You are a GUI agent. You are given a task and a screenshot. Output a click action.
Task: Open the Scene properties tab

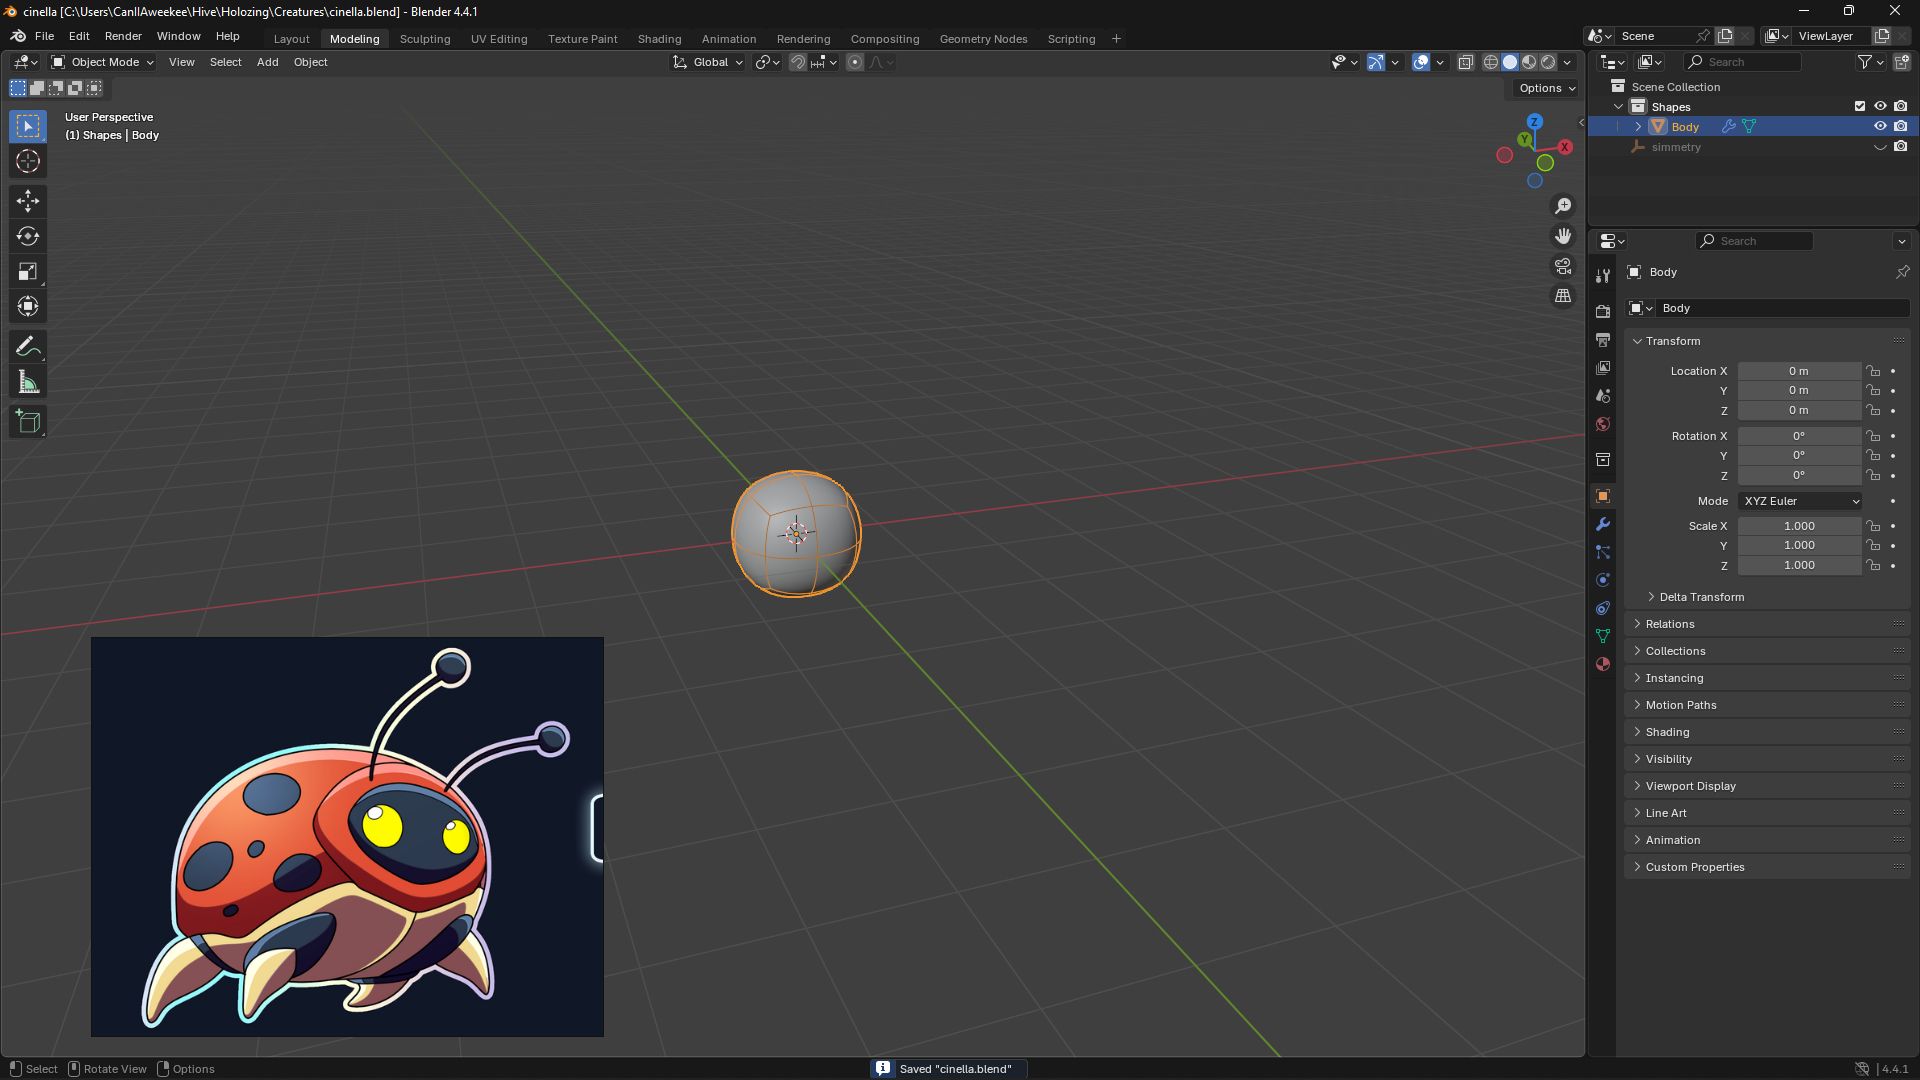tap(1603, 396)
